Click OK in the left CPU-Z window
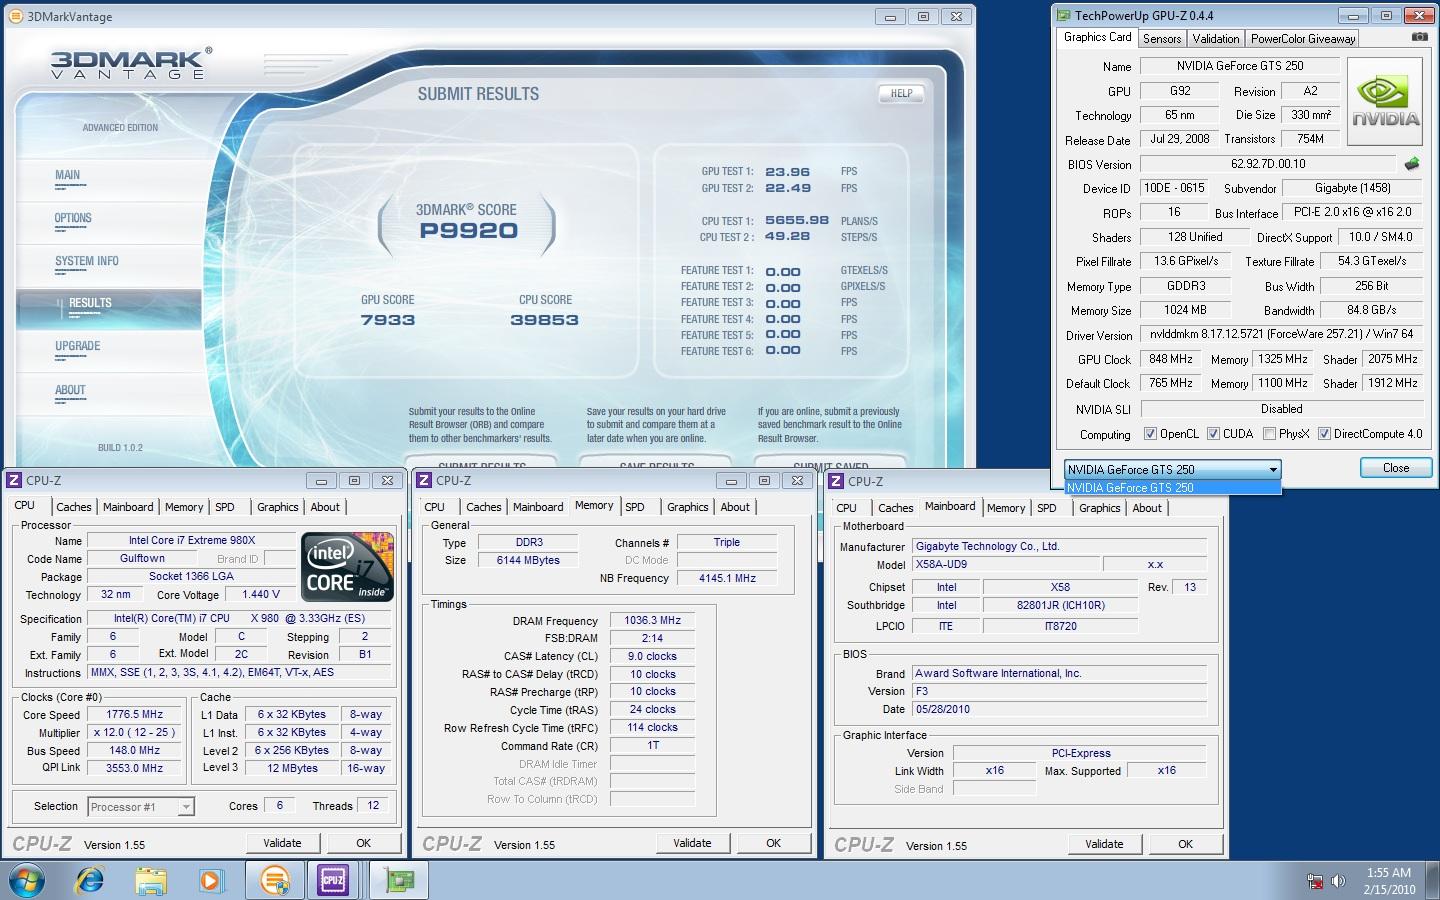Viewport: 1440px width, 900px height. click(x=363, y=843)
